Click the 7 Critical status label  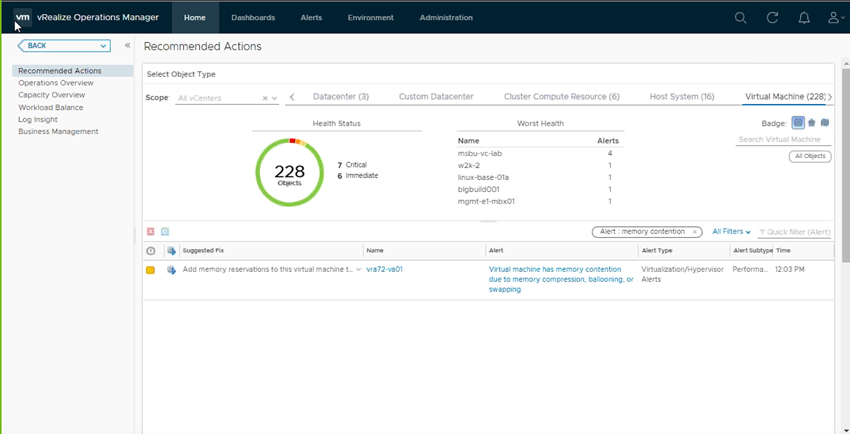pos(352,165)
